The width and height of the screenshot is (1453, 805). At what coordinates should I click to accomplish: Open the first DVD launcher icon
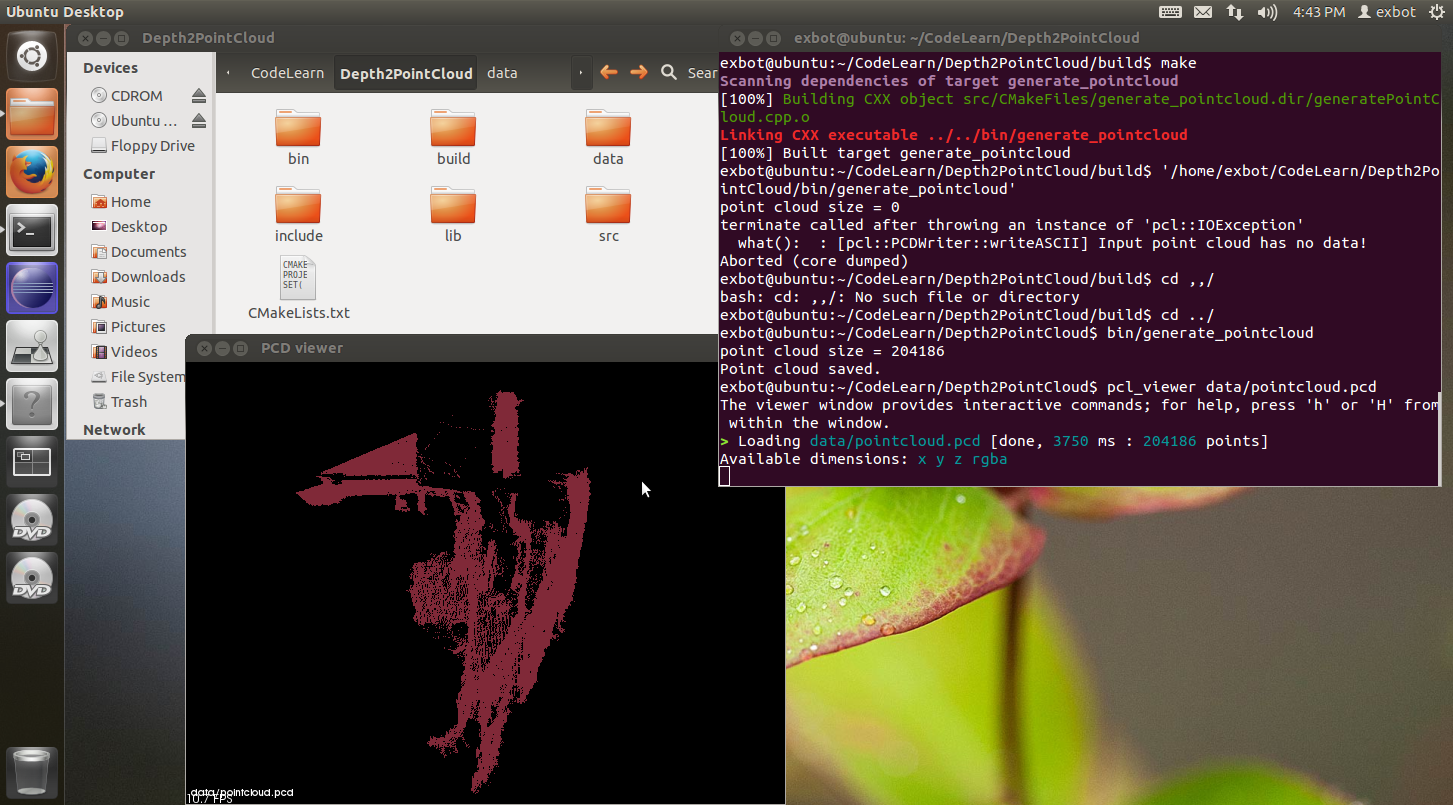point(33,520)
